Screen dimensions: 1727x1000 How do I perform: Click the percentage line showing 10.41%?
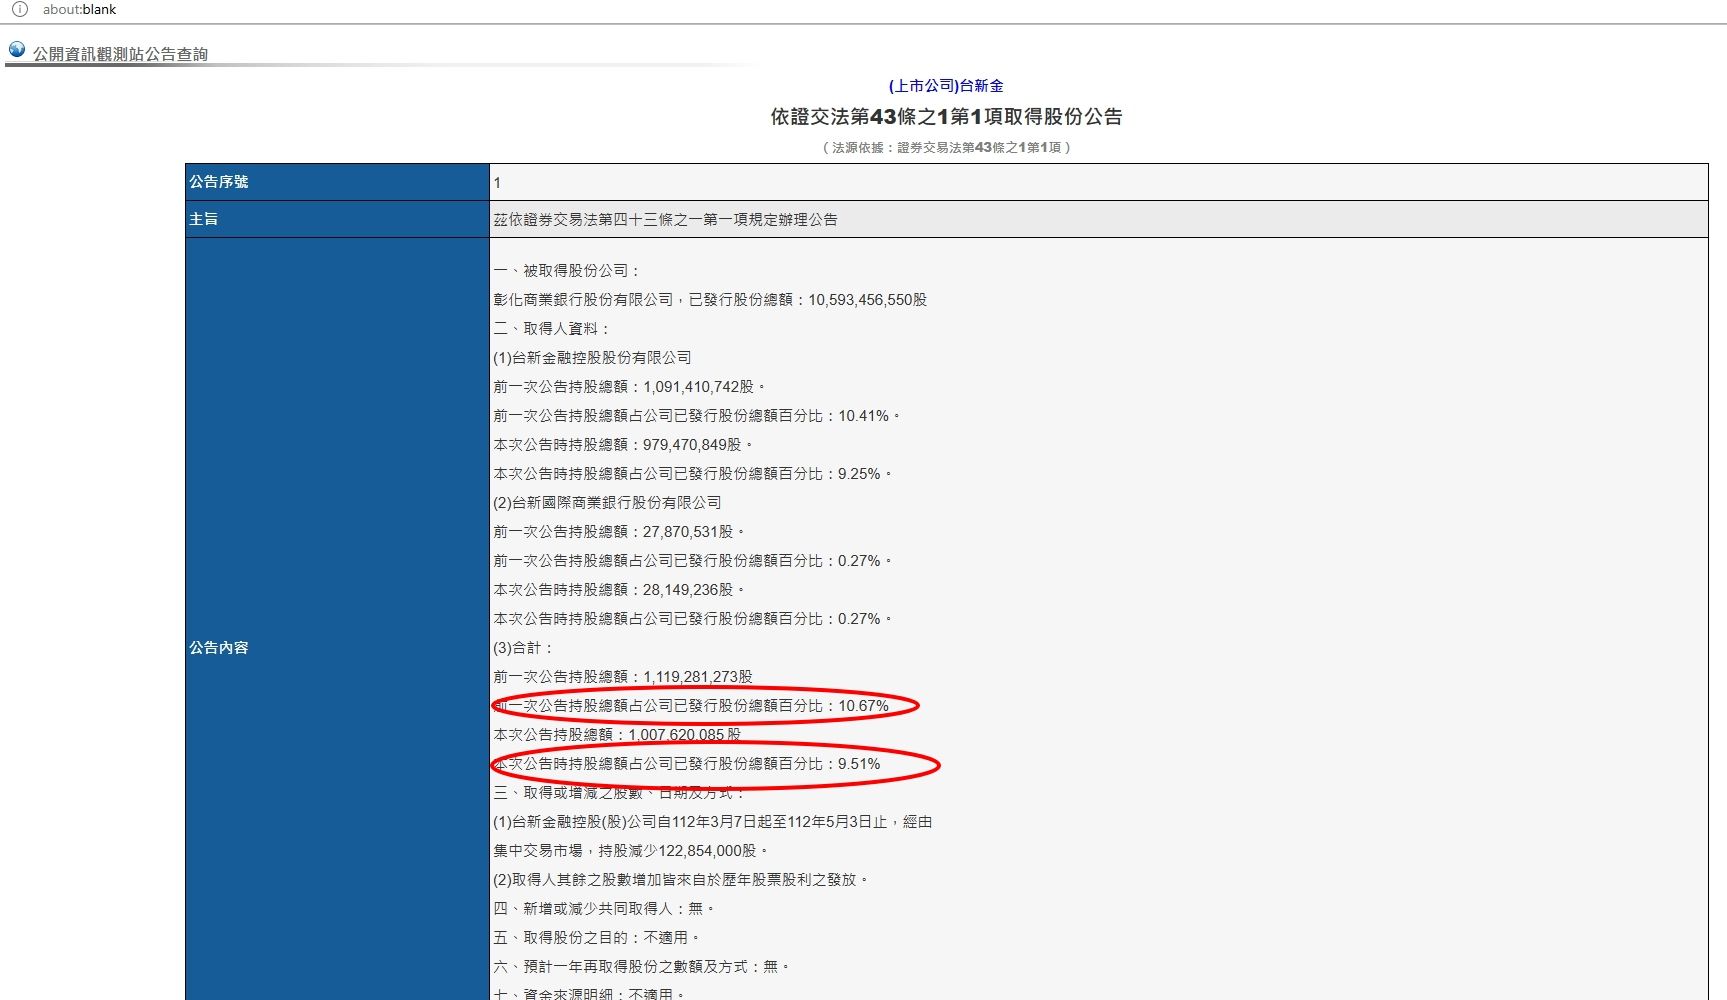(697, 415)
